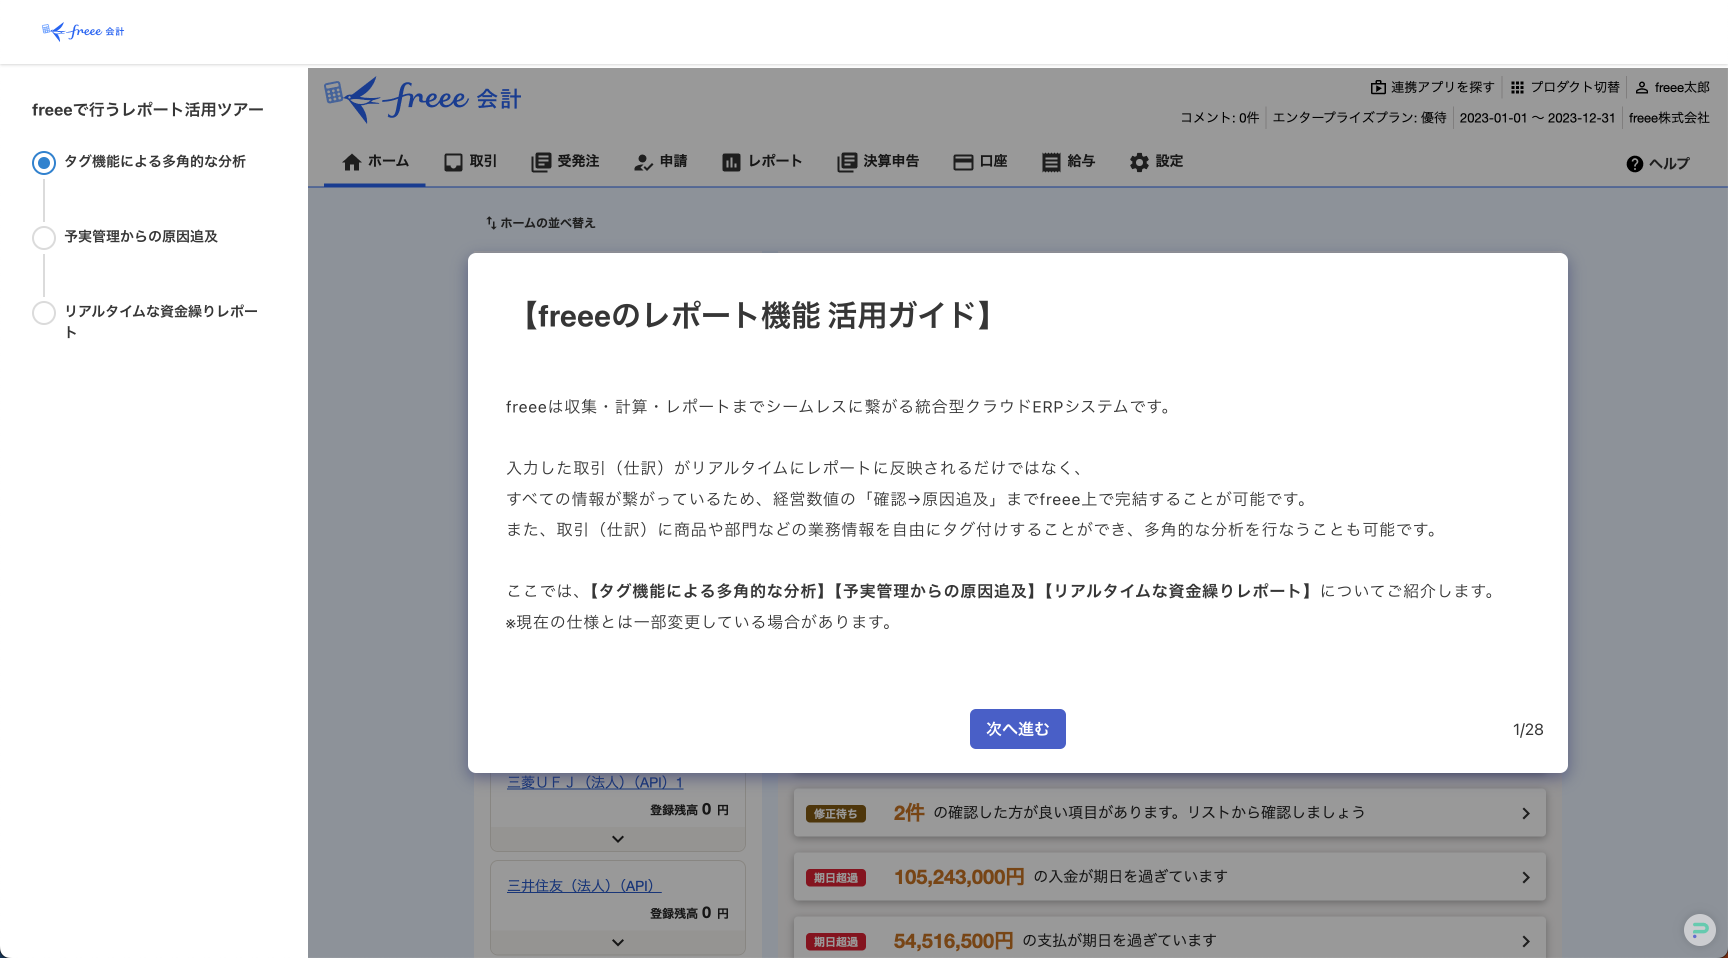This screenshot has height=958, width=1728.
Task: Open the 修正待ち 2件 item row
Action: tap(1170, 813)
